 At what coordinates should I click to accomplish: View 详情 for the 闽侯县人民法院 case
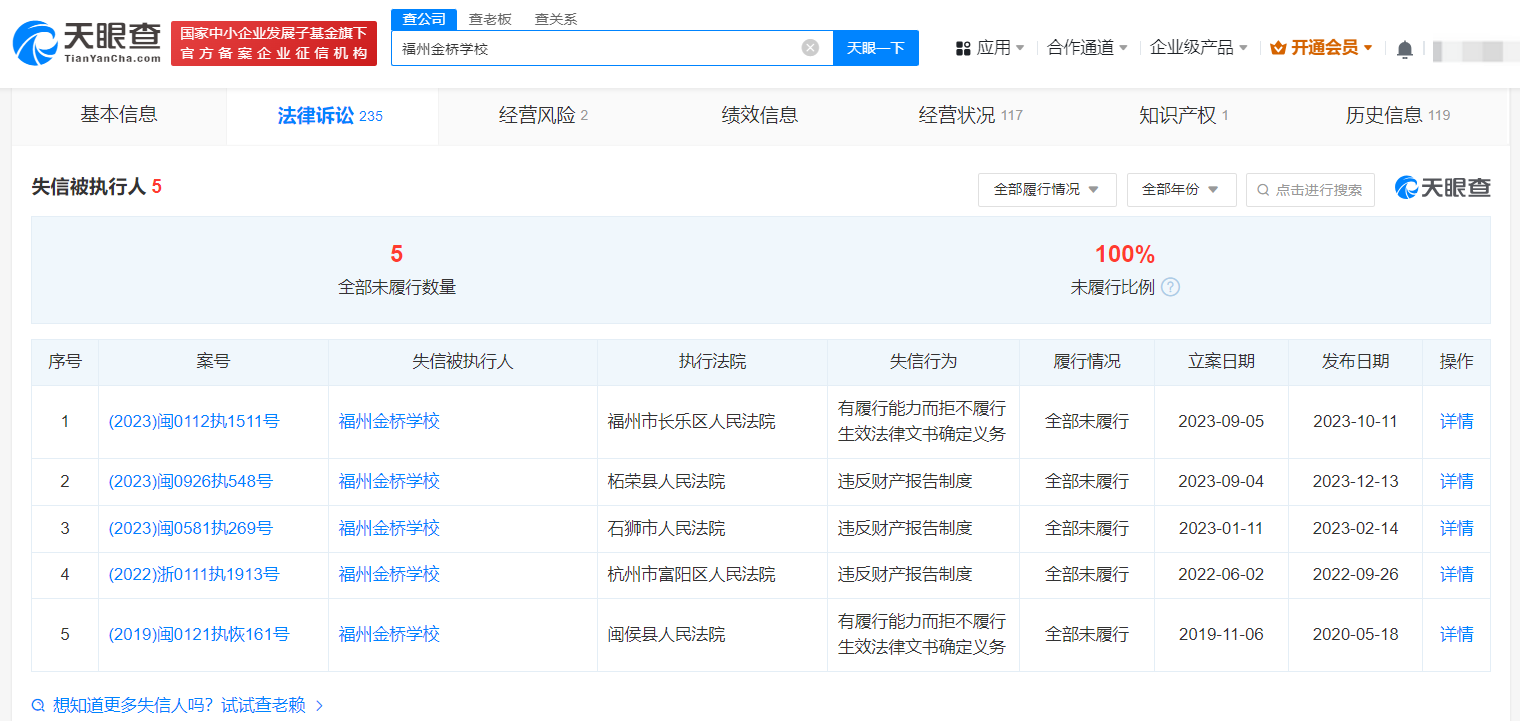coord(1456,635)
